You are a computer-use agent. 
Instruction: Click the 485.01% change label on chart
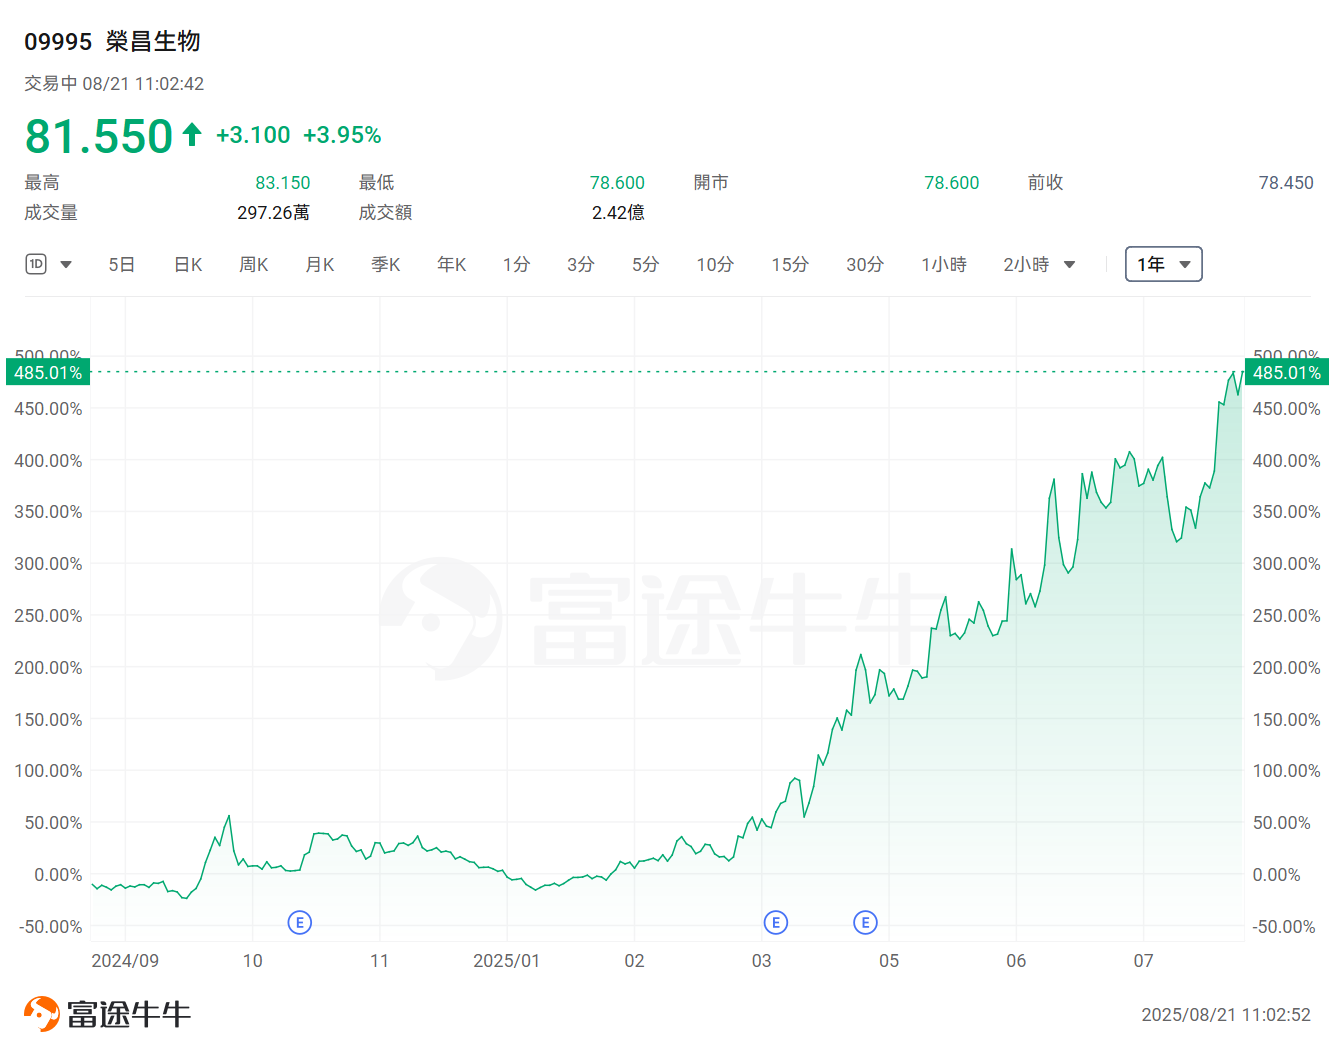47,372
